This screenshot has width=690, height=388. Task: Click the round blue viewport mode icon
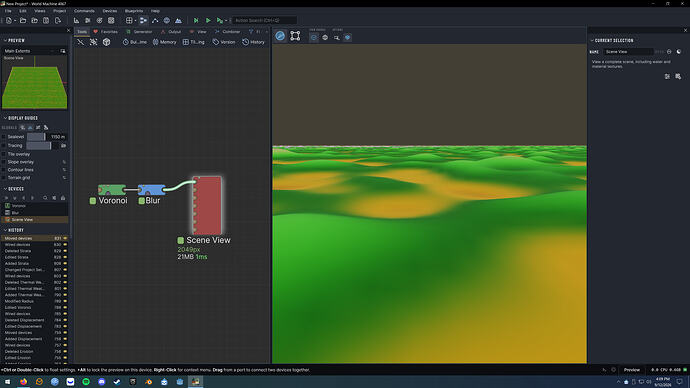click(280, 36)
